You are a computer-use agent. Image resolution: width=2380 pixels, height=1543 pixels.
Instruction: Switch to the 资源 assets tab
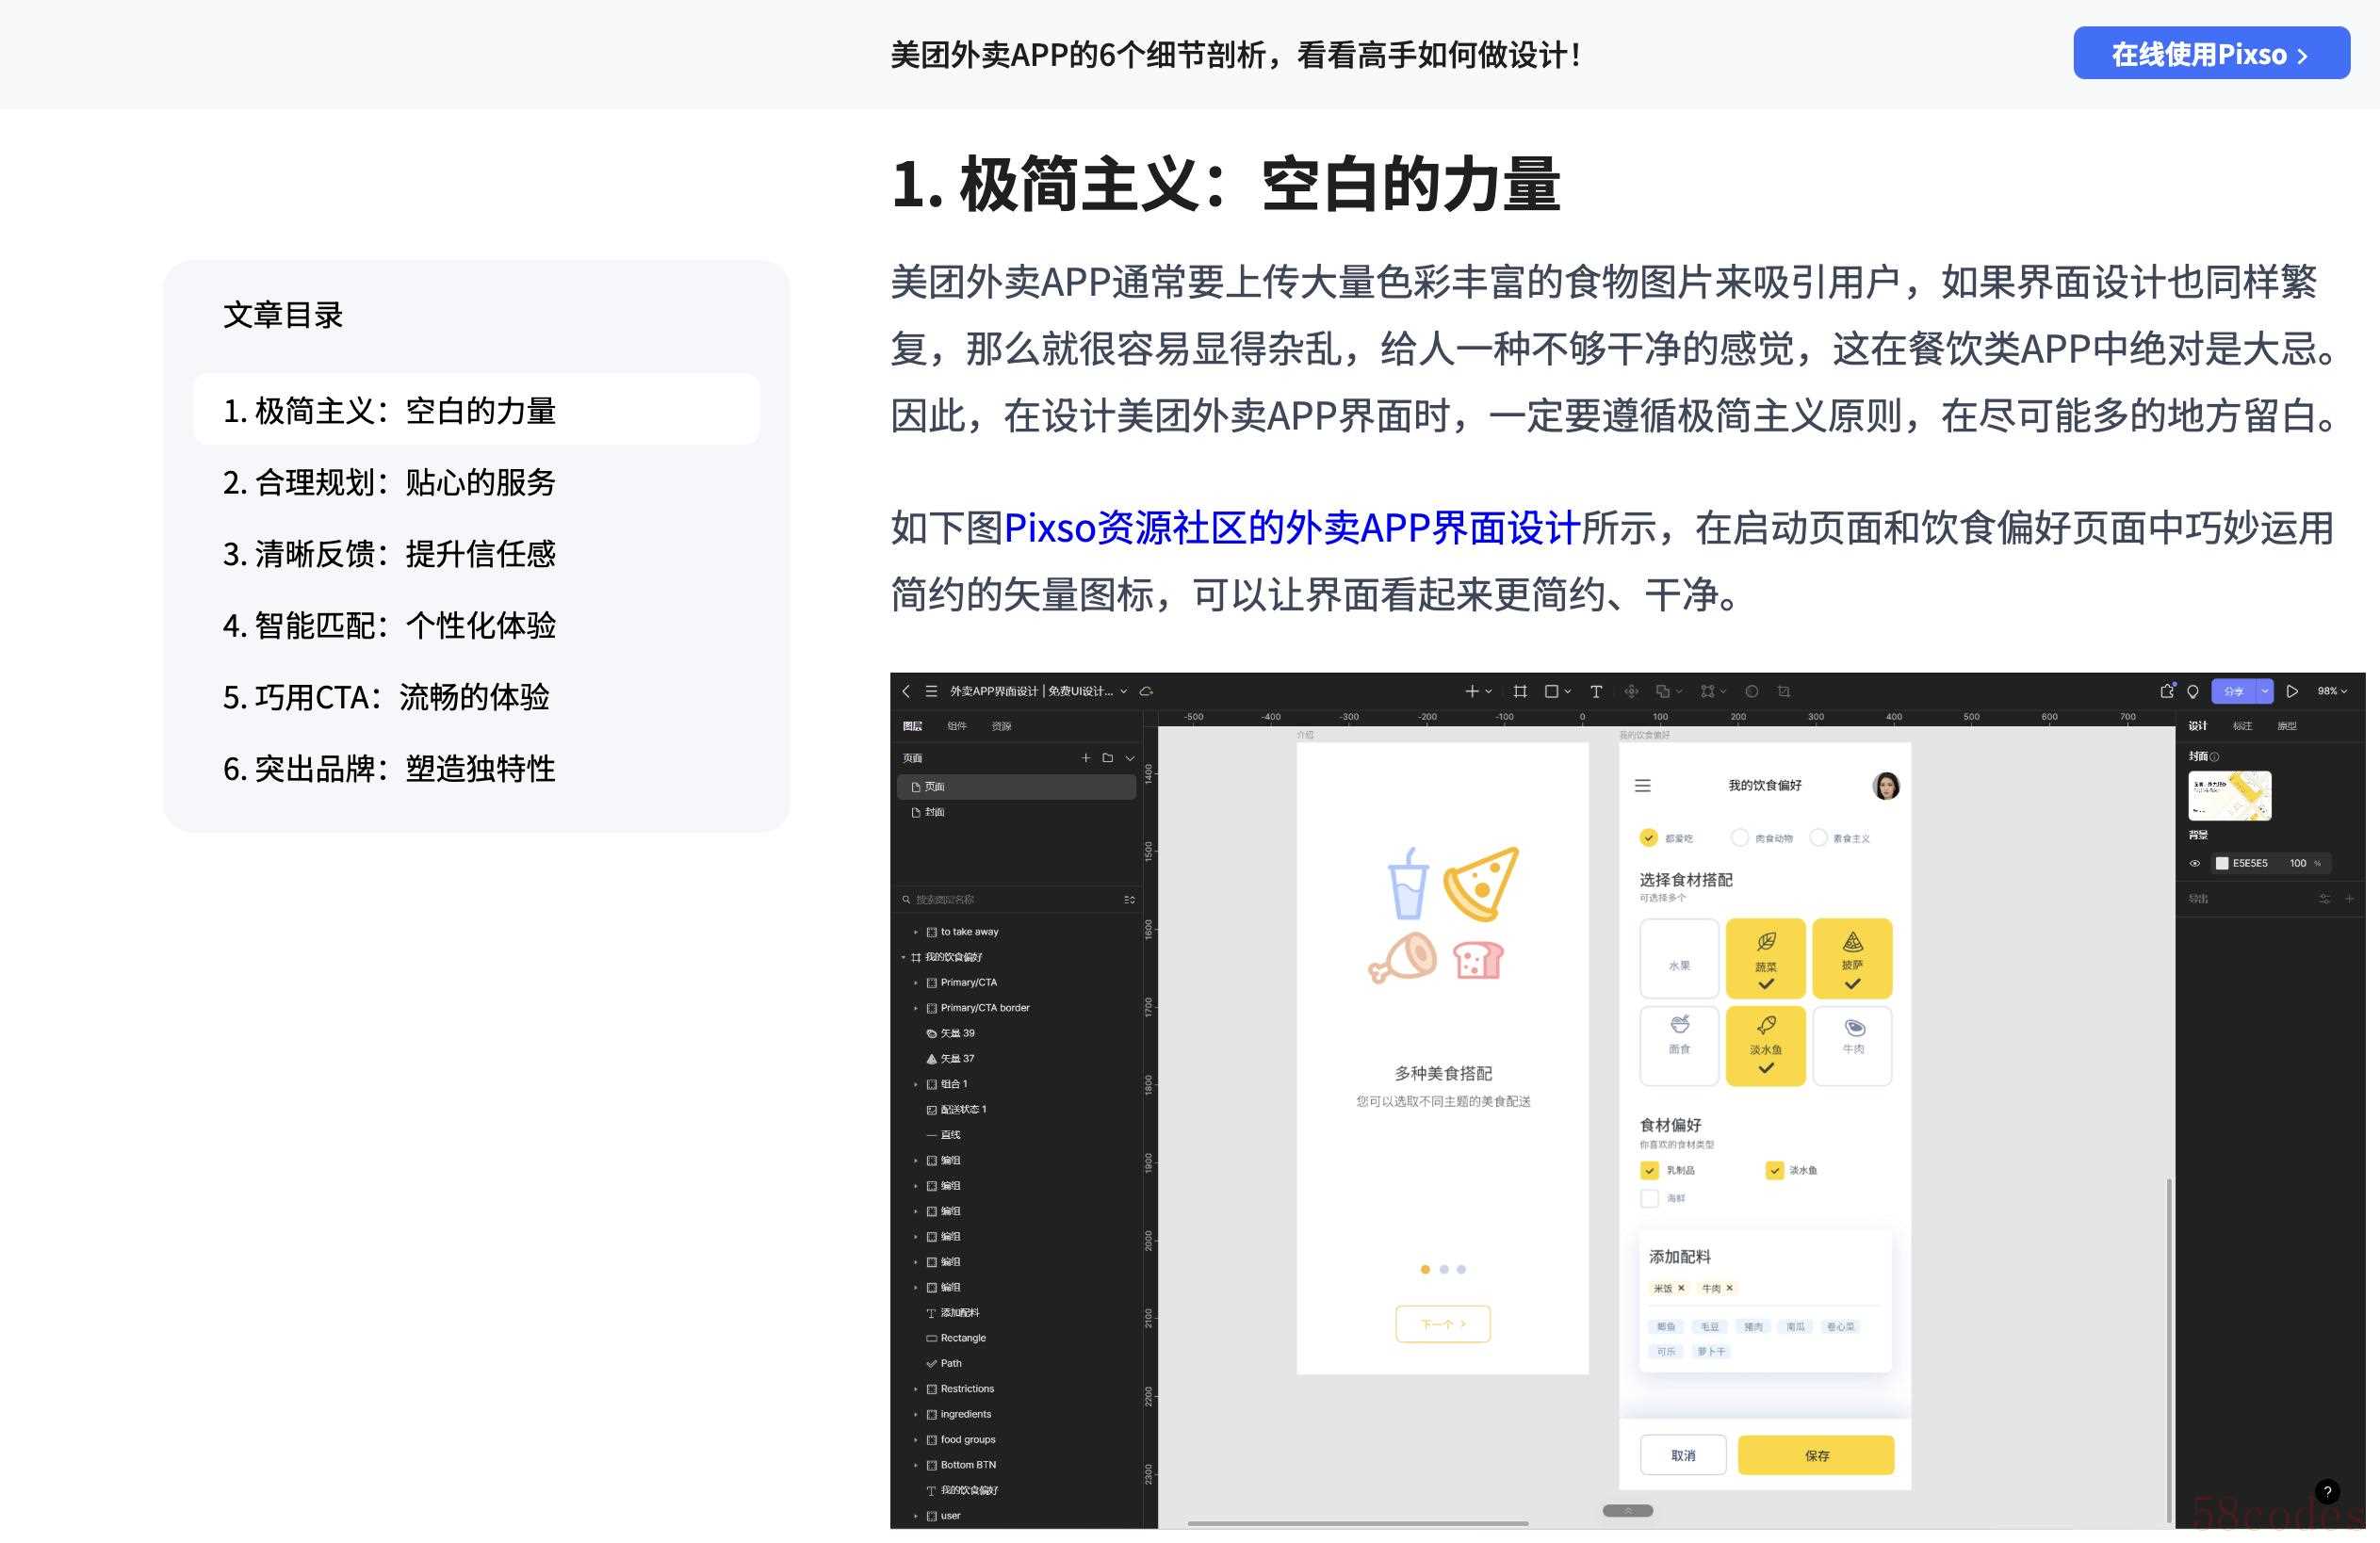click(1001, 726)
